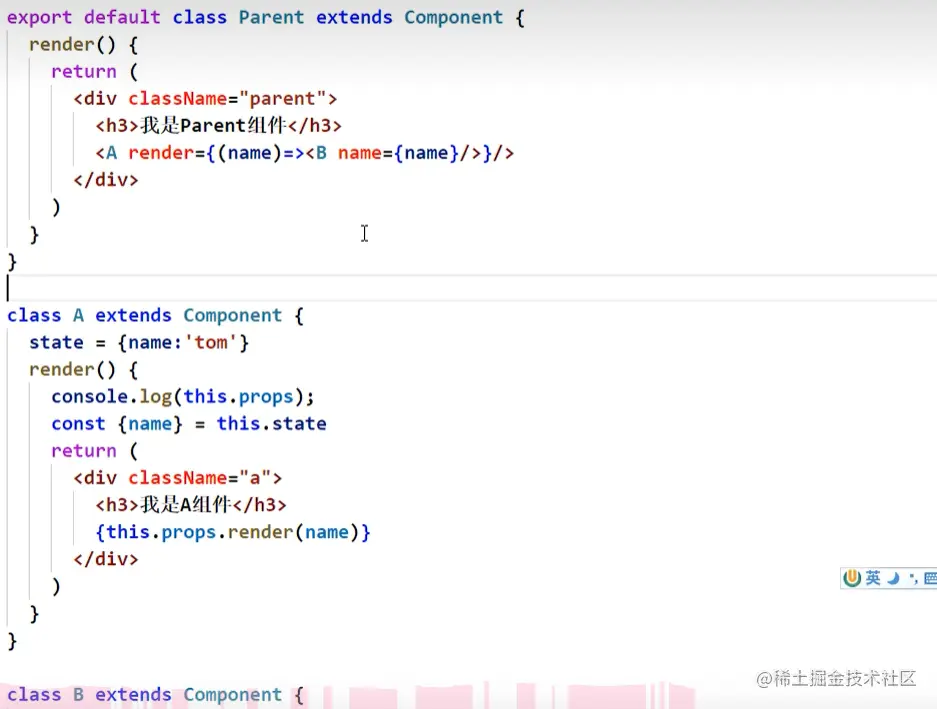Click the '<A render={(name)=>' line
Screen dimensions: 937x709
[x=304, y=153]
